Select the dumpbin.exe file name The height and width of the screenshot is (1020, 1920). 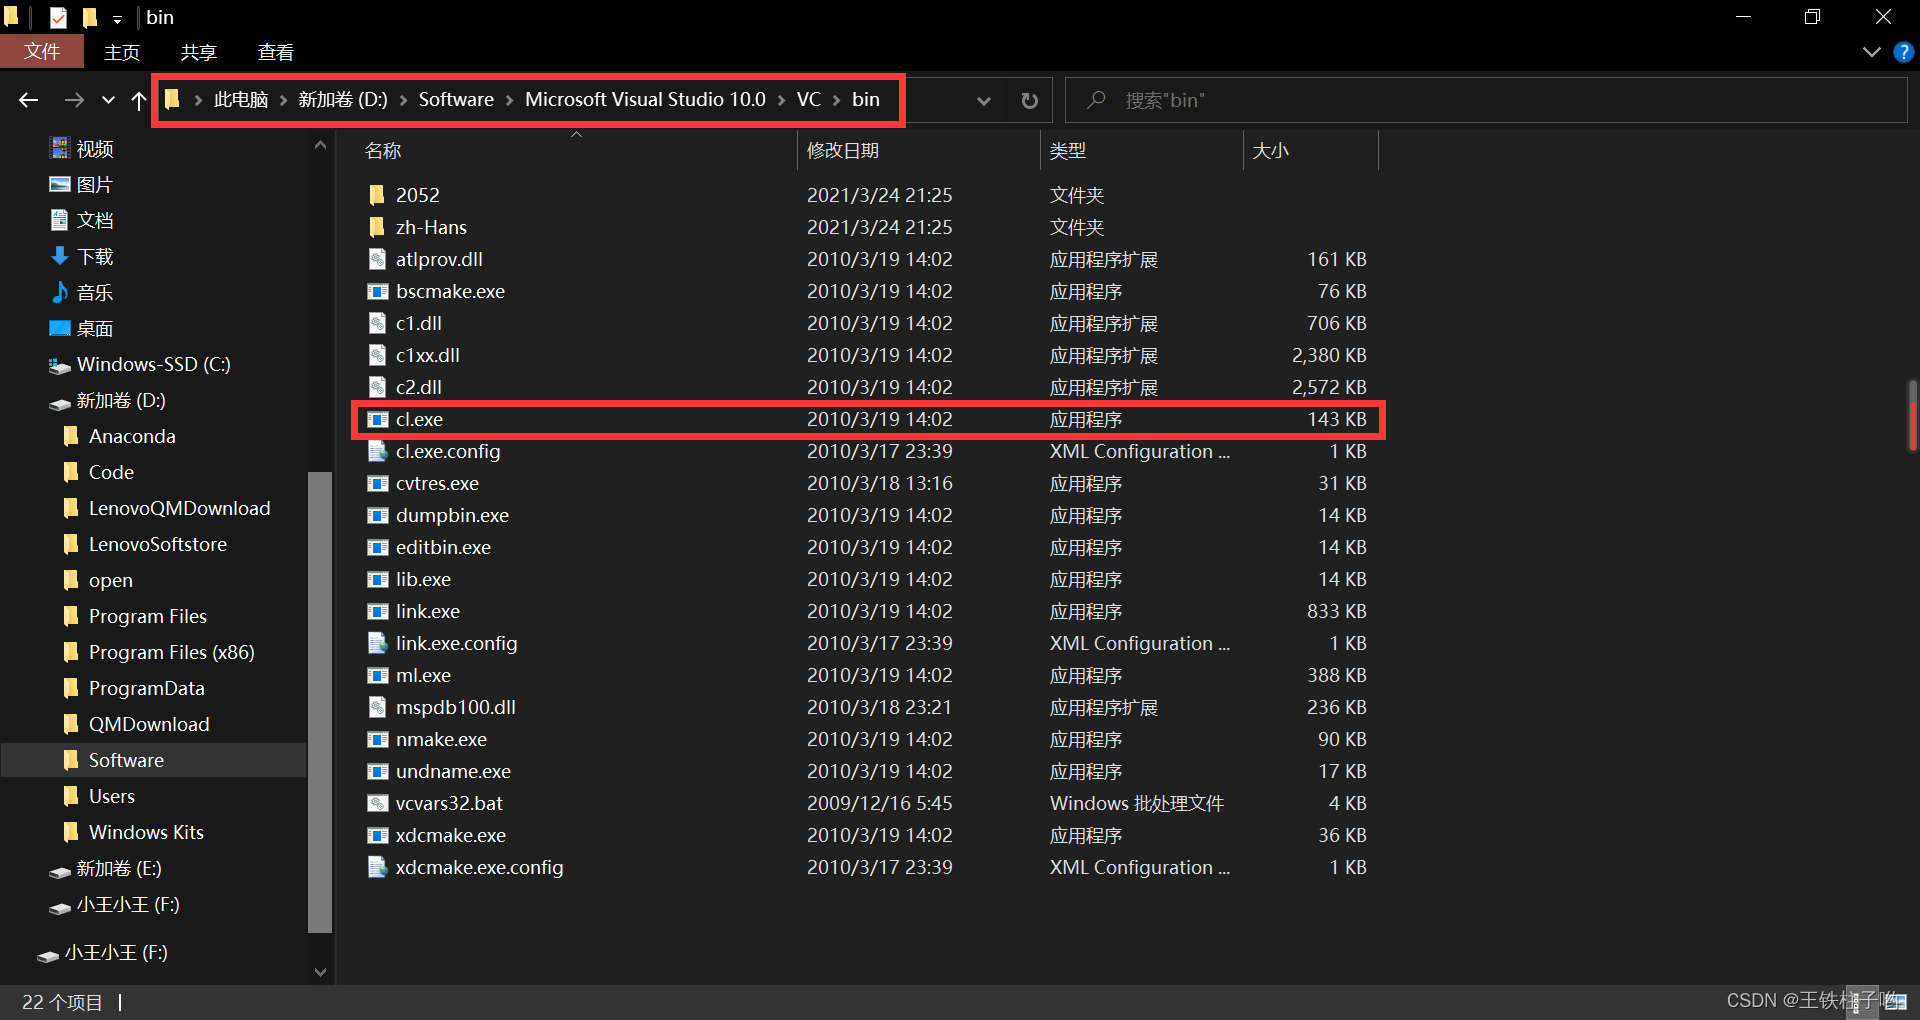point(452,516)
